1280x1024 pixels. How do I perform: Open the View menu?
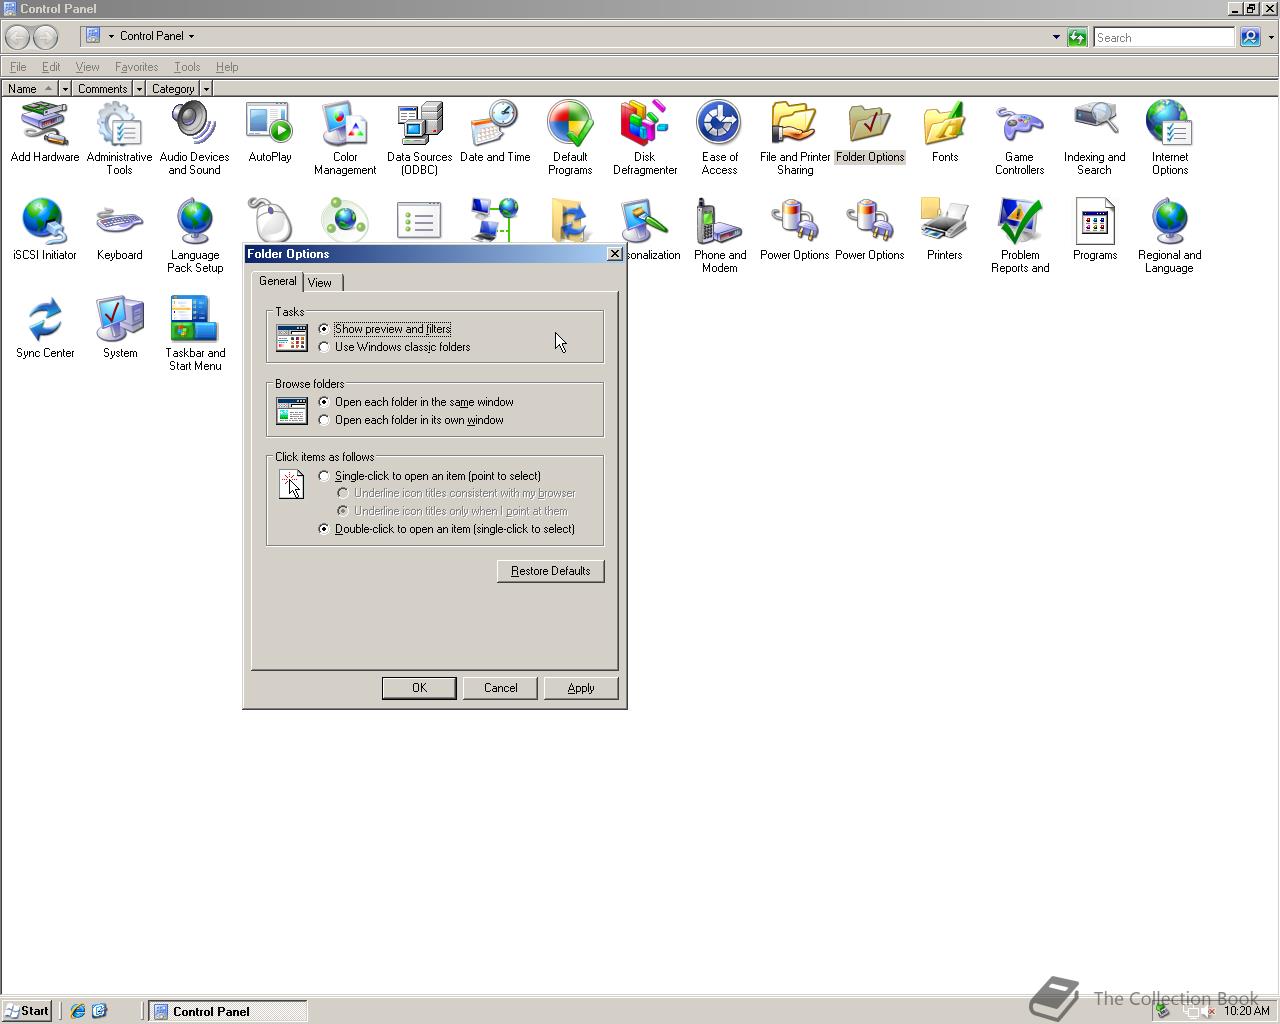click(x=87, y=67)
